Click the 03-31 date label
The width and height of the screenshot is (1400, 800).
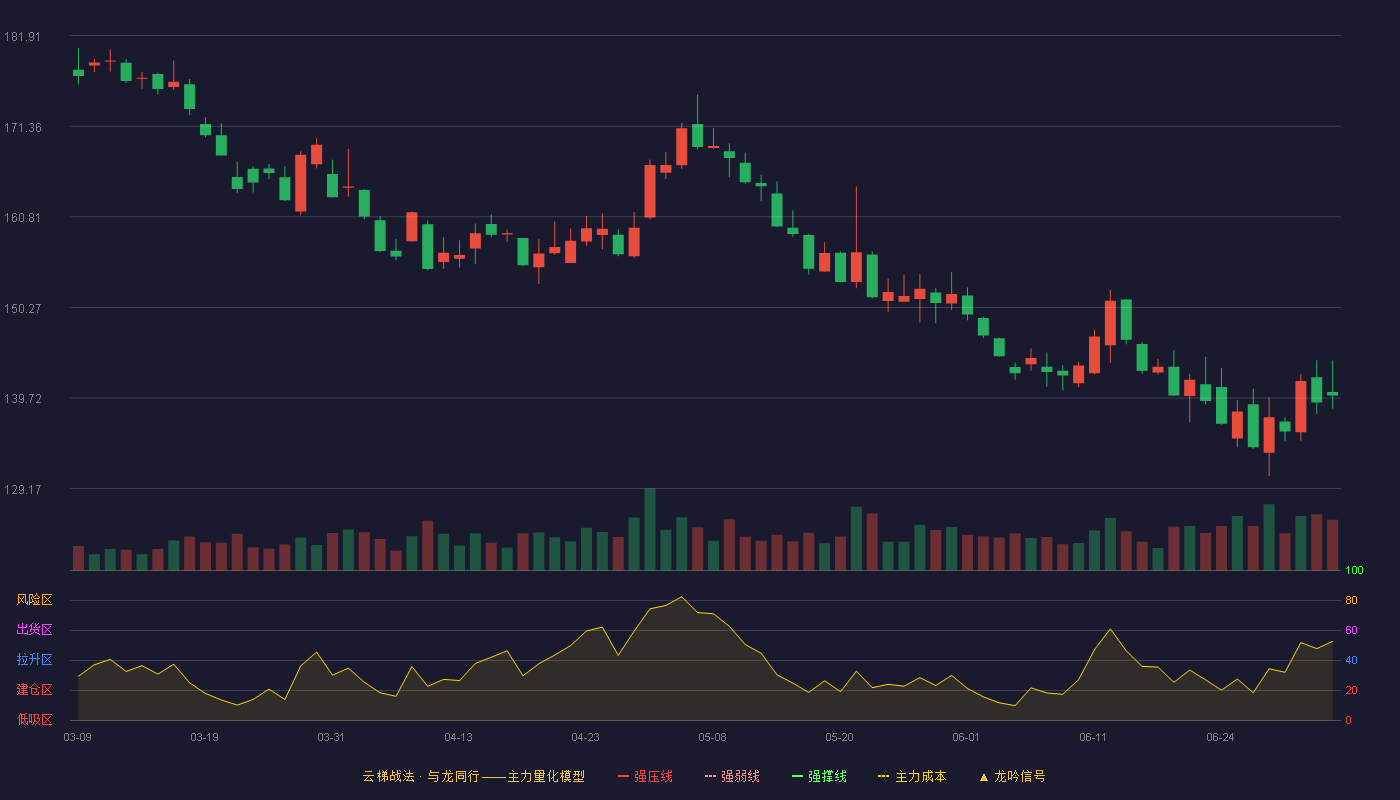pyautogui.click(x=331, y=737)
